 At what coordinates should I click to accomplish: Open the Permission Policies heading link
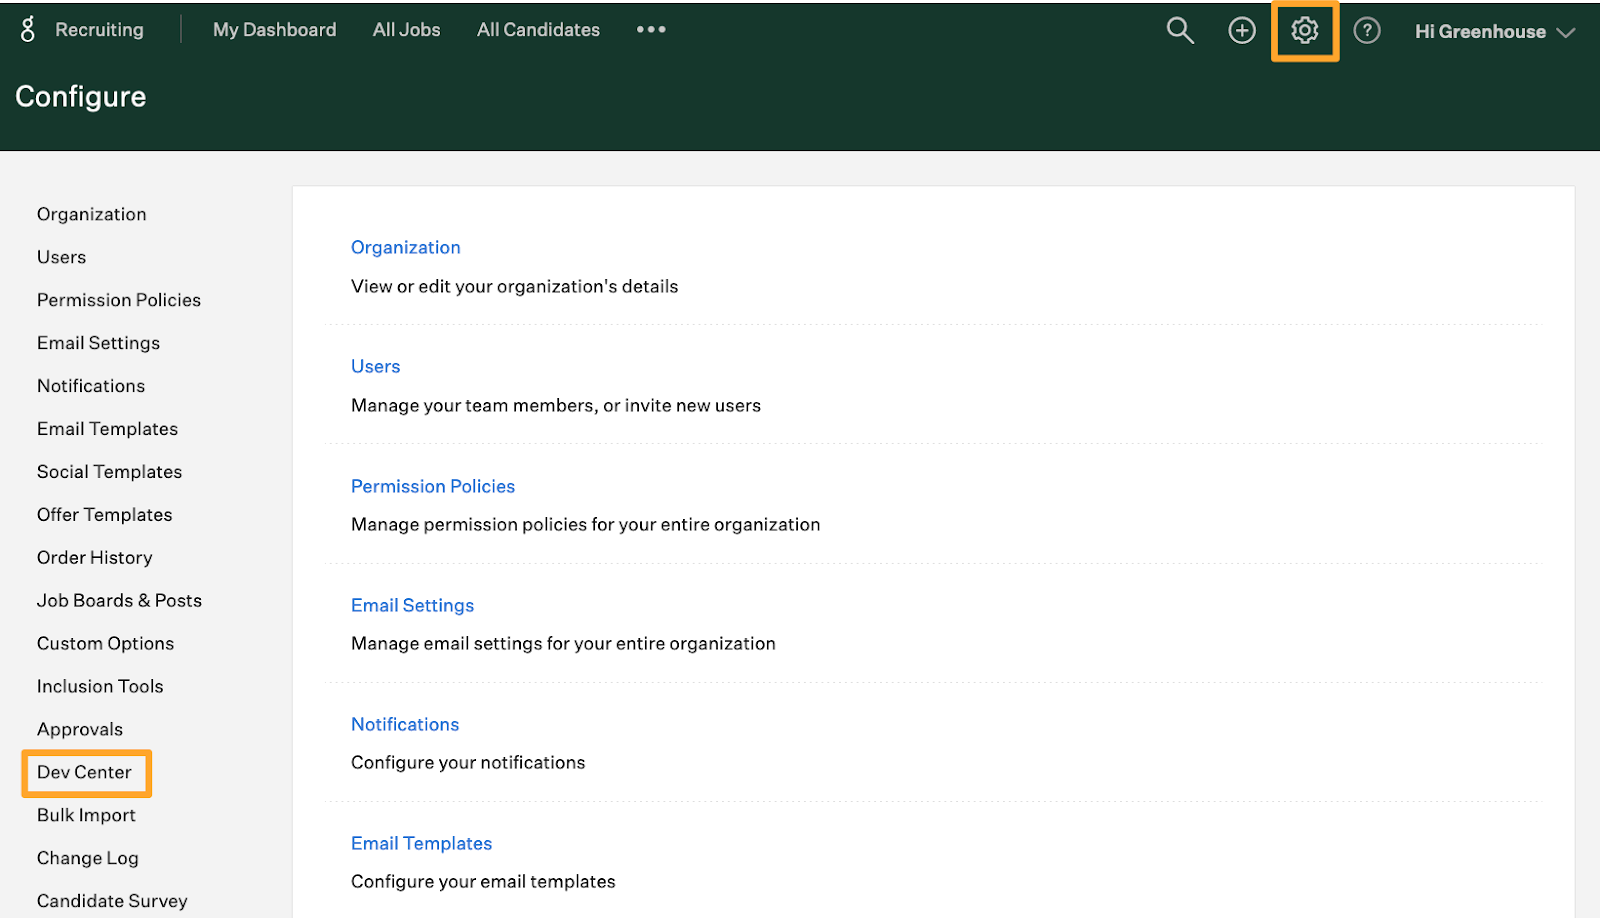[x=432, y=486]
